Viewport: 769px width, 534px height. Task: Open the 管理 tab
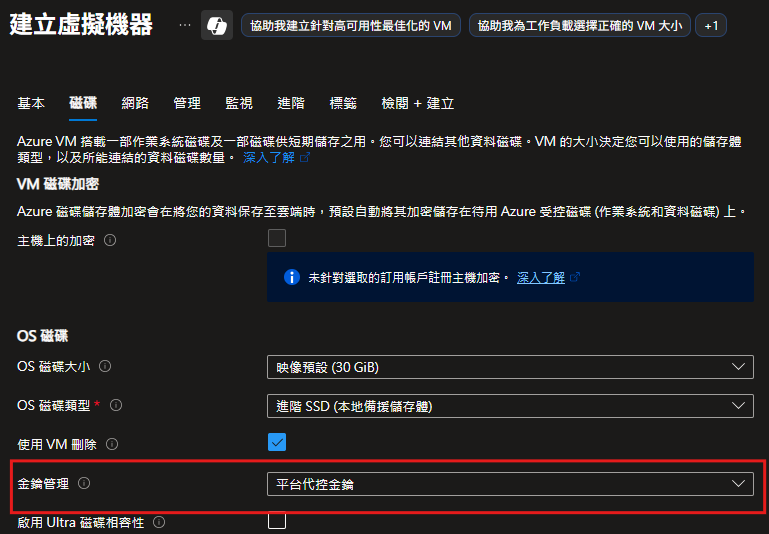tap(187, 103)
